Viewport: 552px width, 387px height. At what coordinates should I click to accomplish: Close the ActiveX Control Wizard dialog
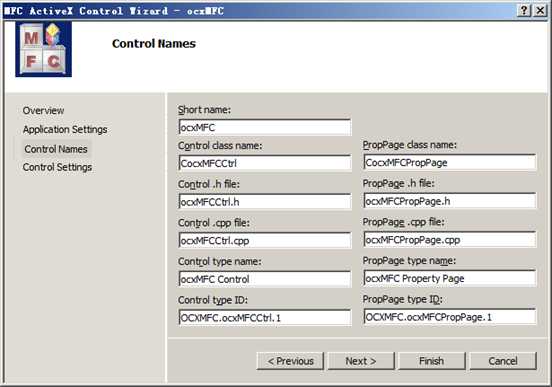click(x=540, y=11)
